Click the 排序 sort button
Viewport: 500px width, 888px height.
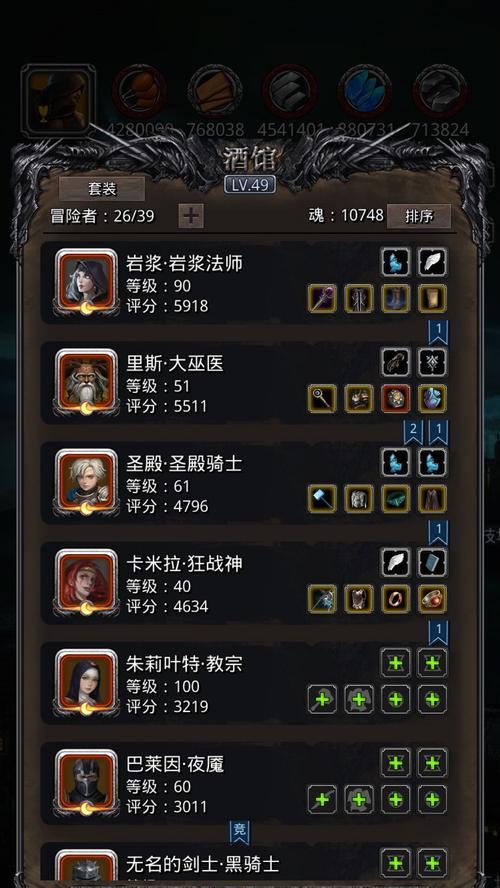(x=419, y=216)
